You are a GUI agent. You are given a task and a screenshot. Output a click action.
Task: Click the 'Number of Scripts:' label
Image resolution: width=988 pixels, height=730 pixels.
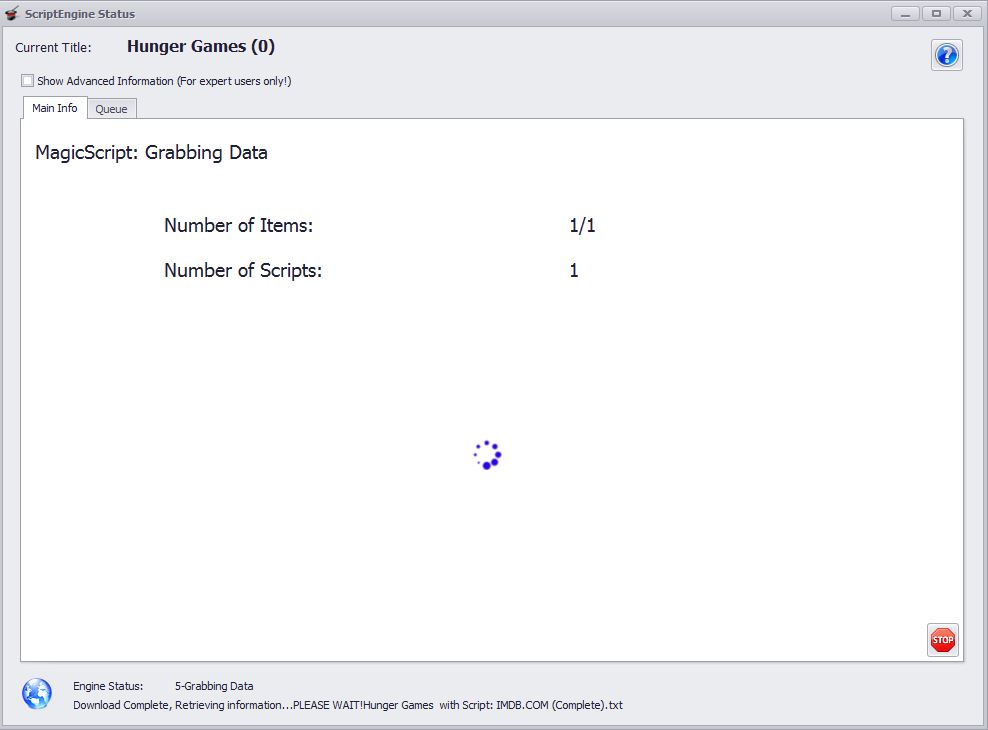click(x=243, y=271)
